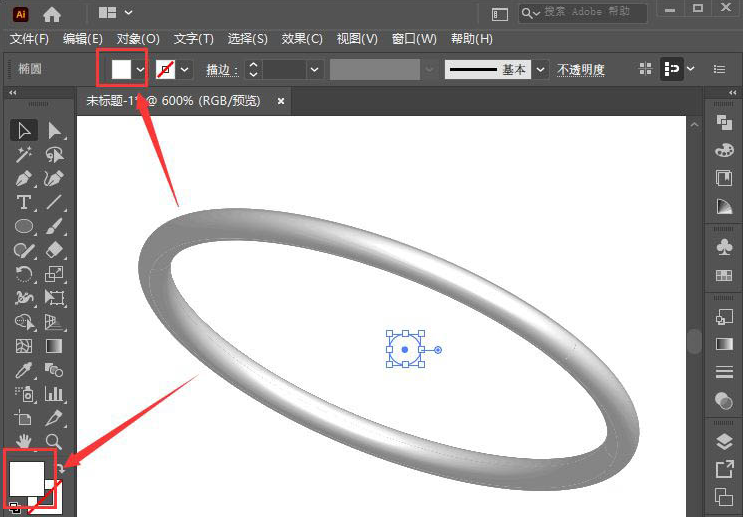The image size is (743, 517).
Task: Expand the stroke weight dropdown
Action: (314, 70)
